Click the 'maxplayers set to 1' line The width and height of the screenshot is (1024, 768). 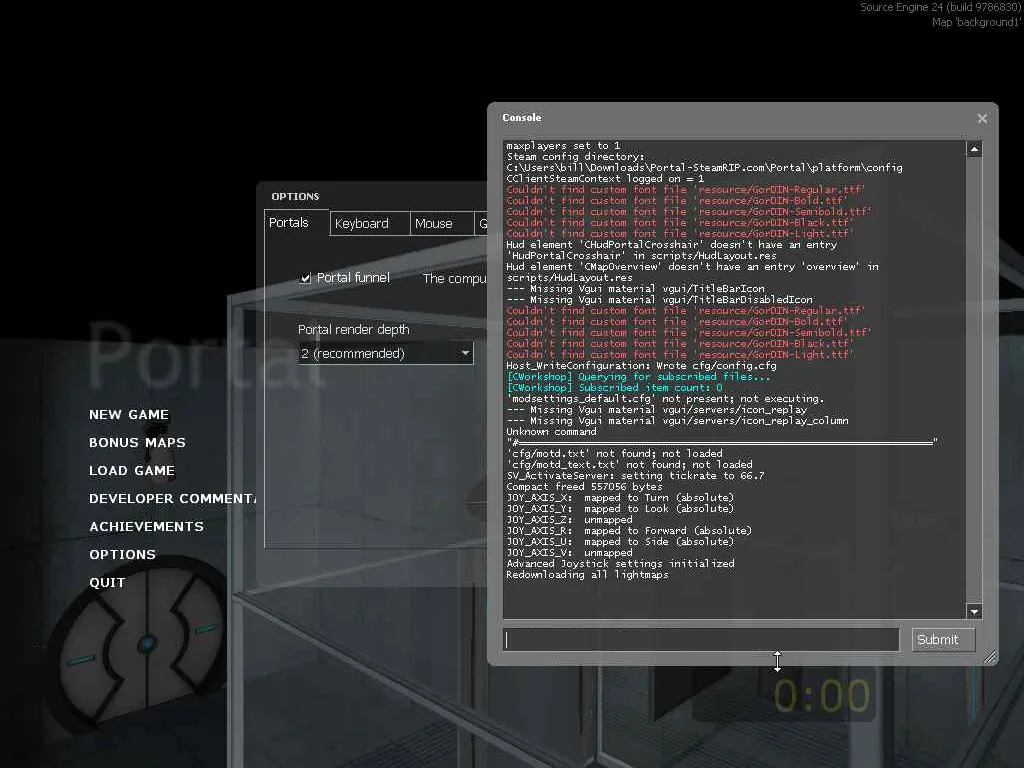(x=563, y=146)
